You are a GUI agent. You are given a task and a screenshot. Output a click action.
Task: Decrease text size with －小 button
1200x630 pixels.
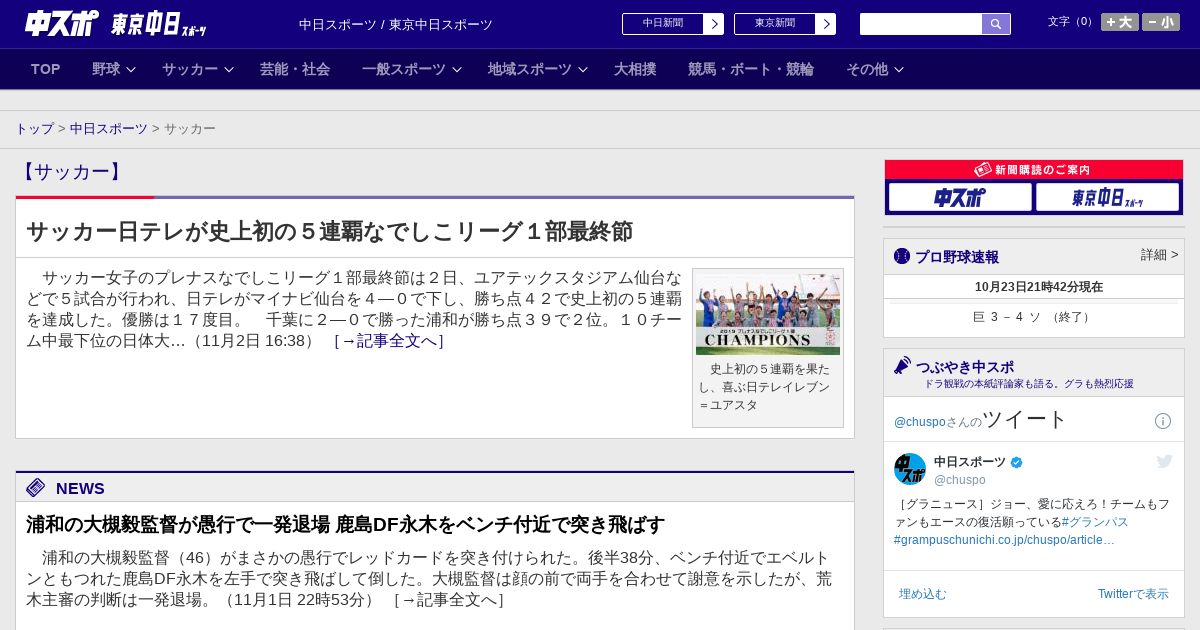pyautogui.click(x=1161, y=22)
